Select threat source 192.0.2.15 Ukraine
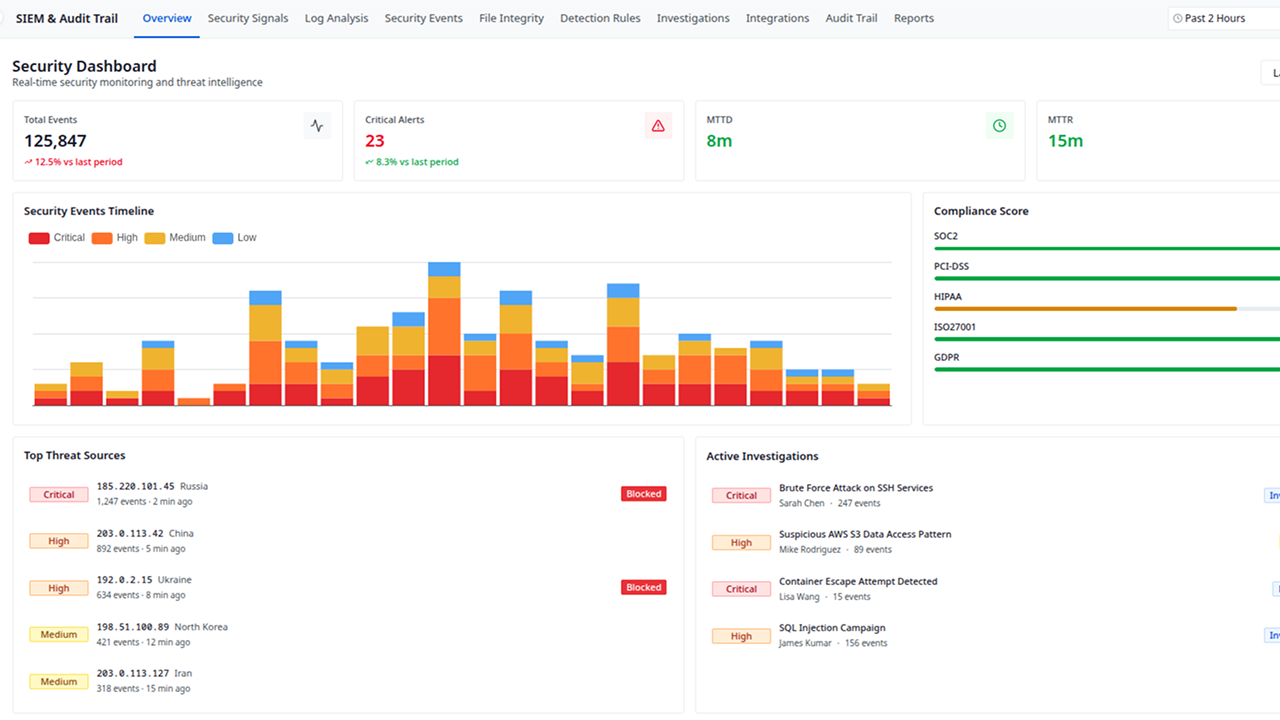Viewport: 1280px width, 720px height. [348, 587]
